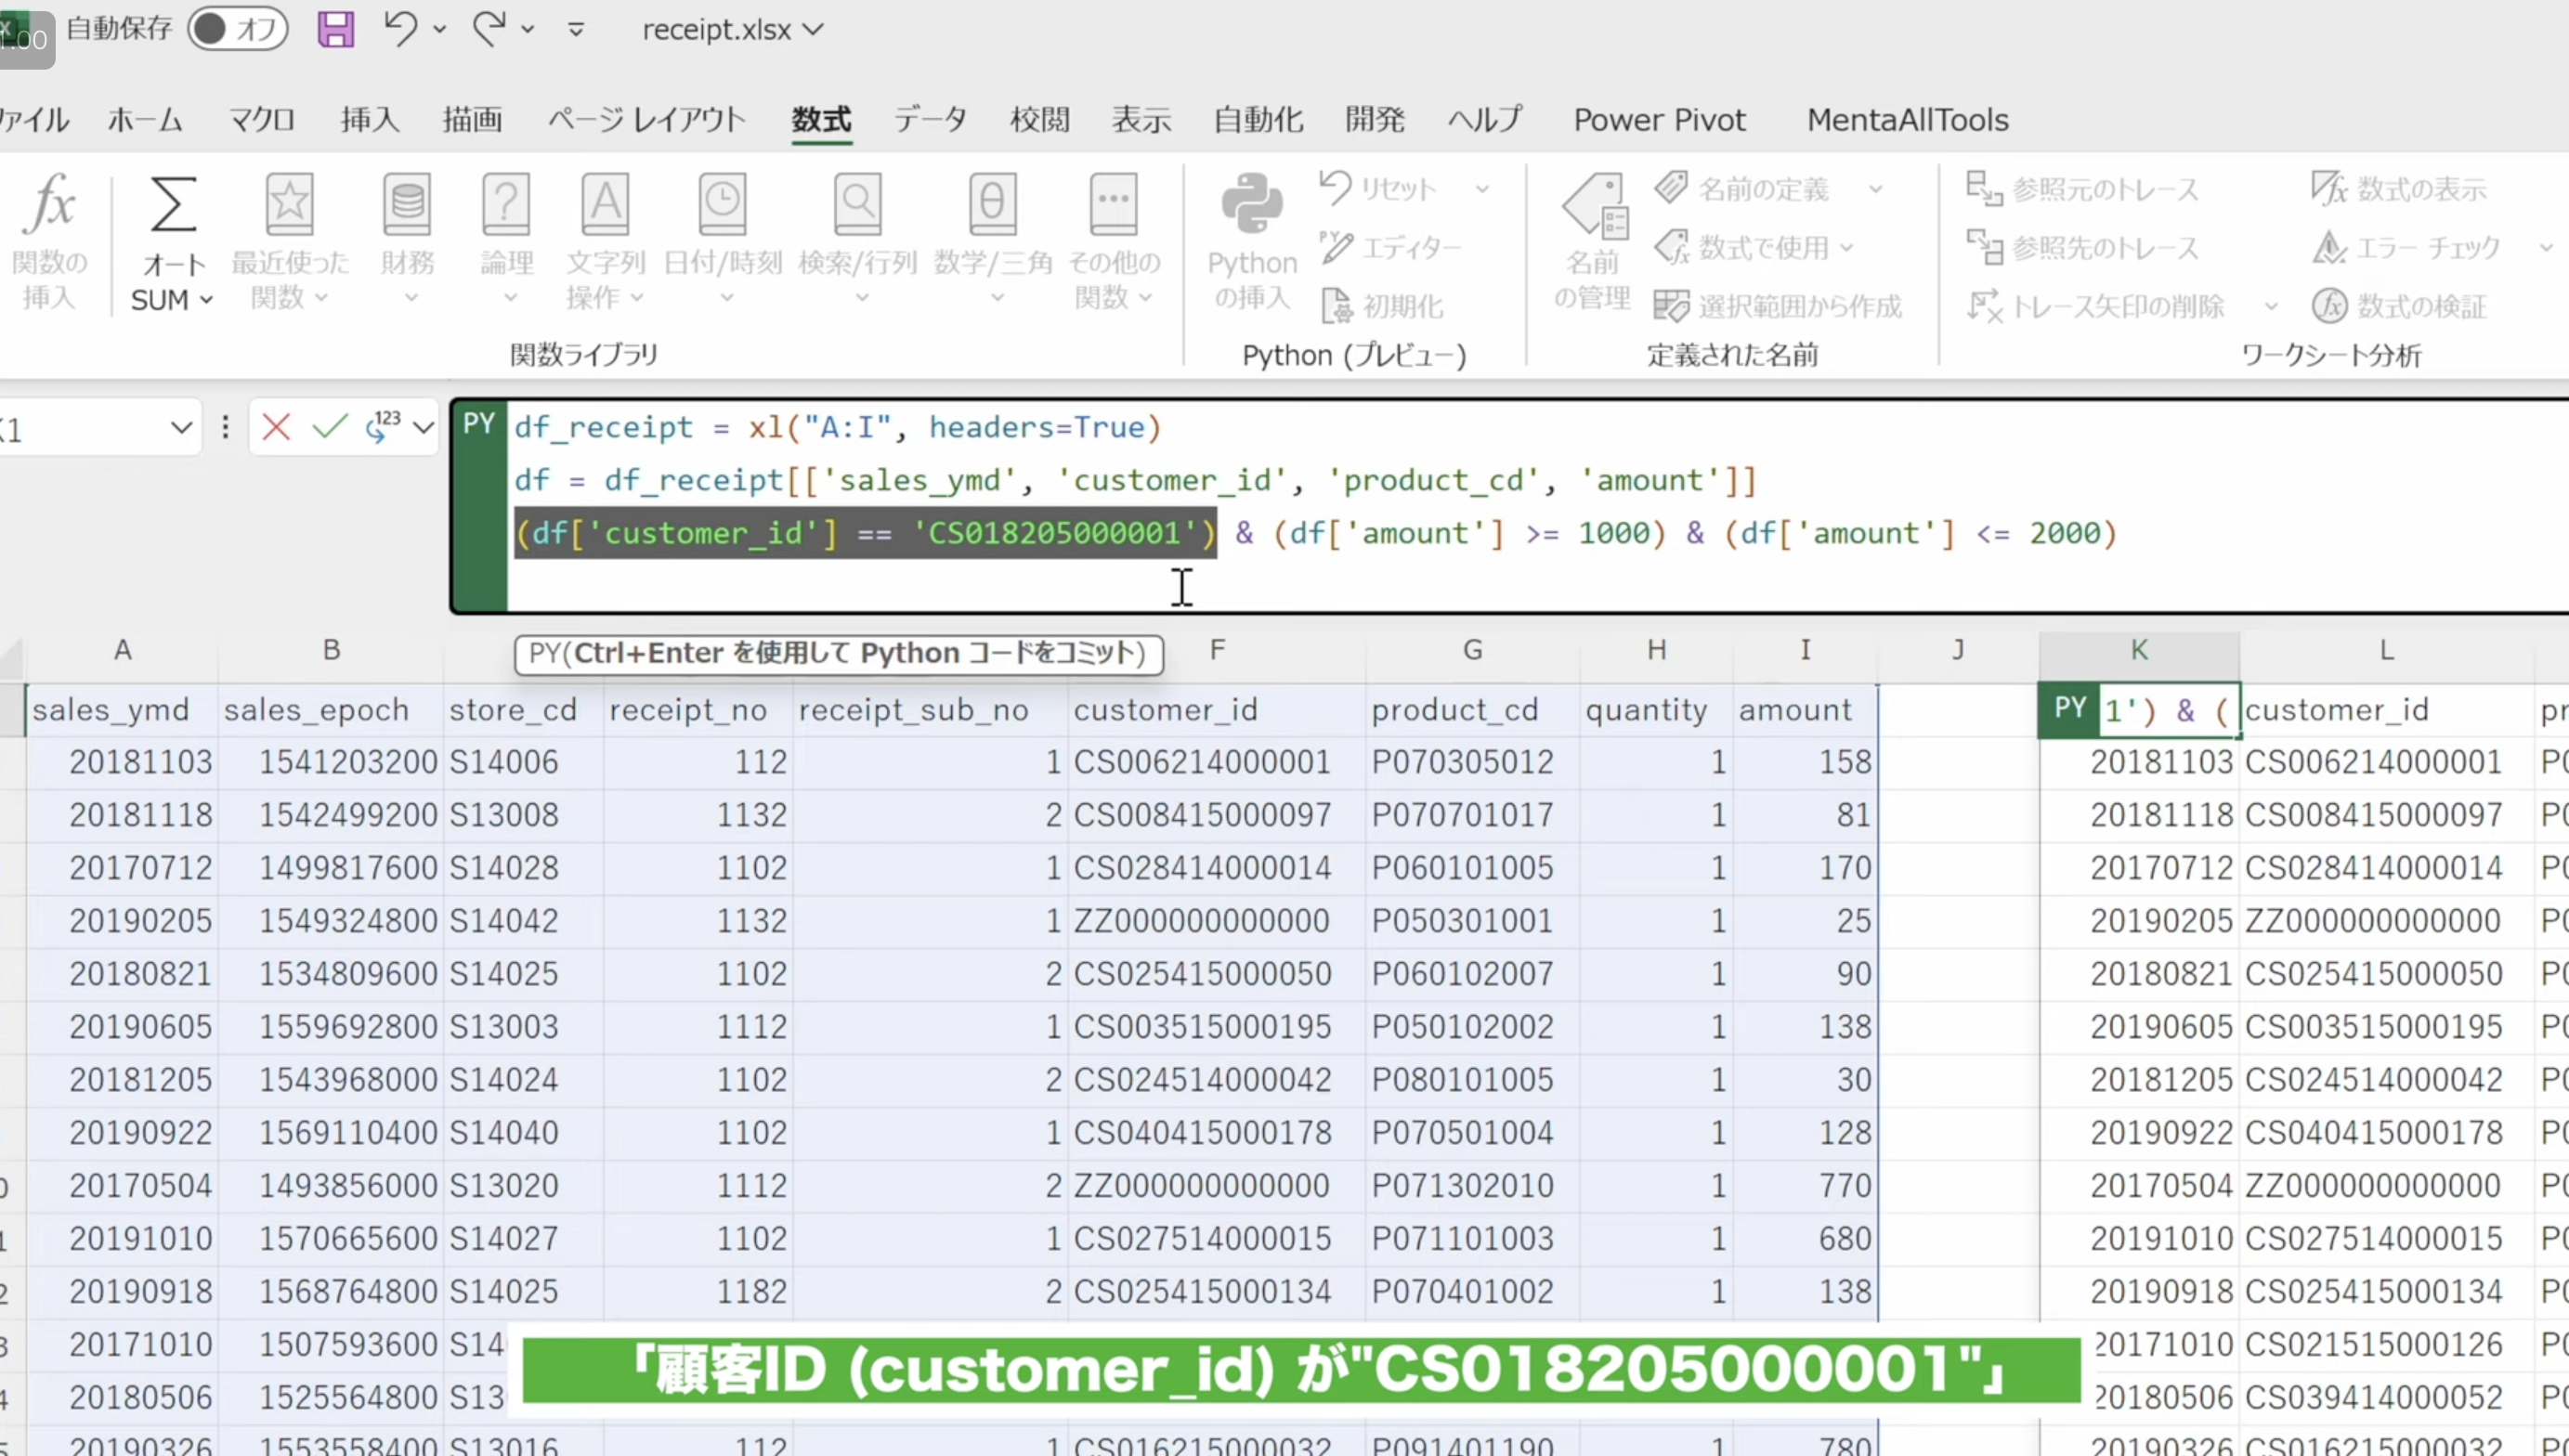The height and width of the screenshot is (1456, 2569).
Task: Open the 数学/三角 functions icon
Action: [993, 204]
